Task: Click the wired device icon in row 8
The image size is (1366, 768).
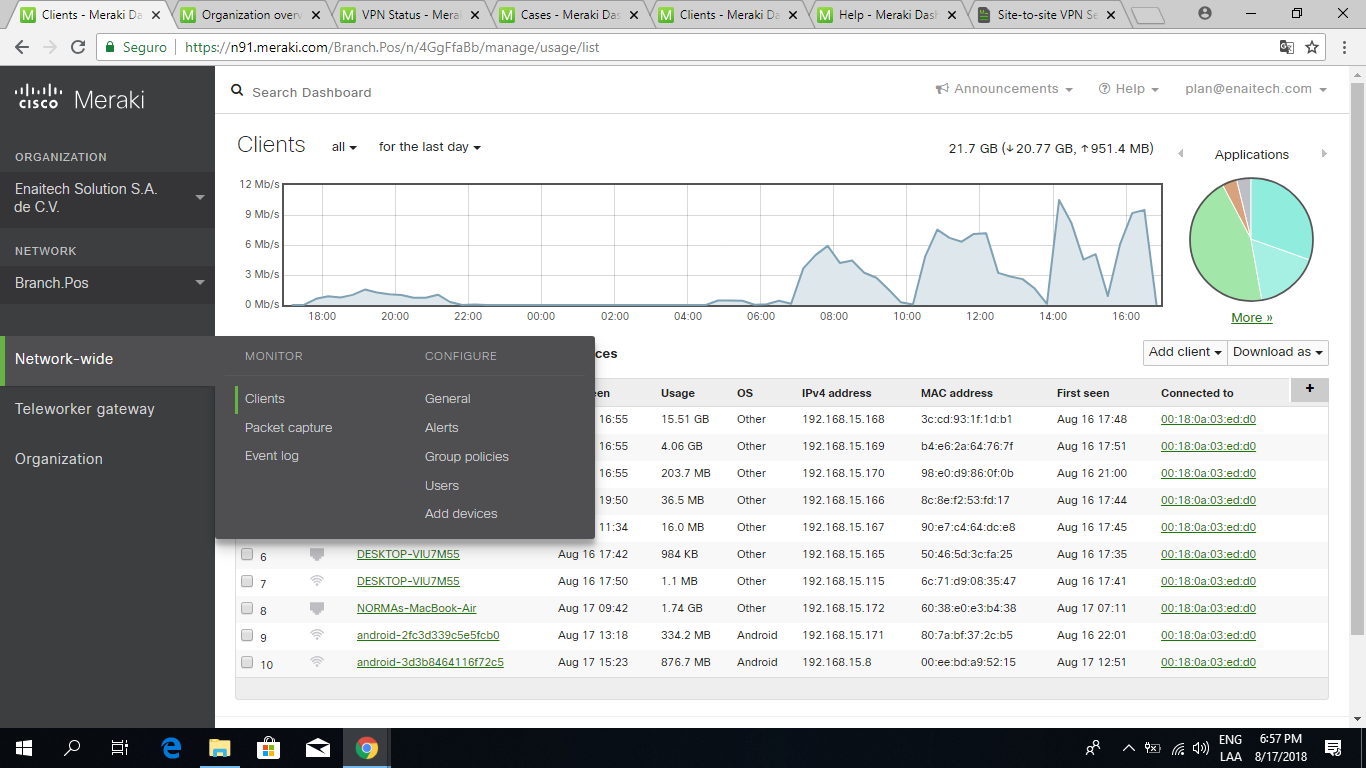Action: [x=317, y=608]
